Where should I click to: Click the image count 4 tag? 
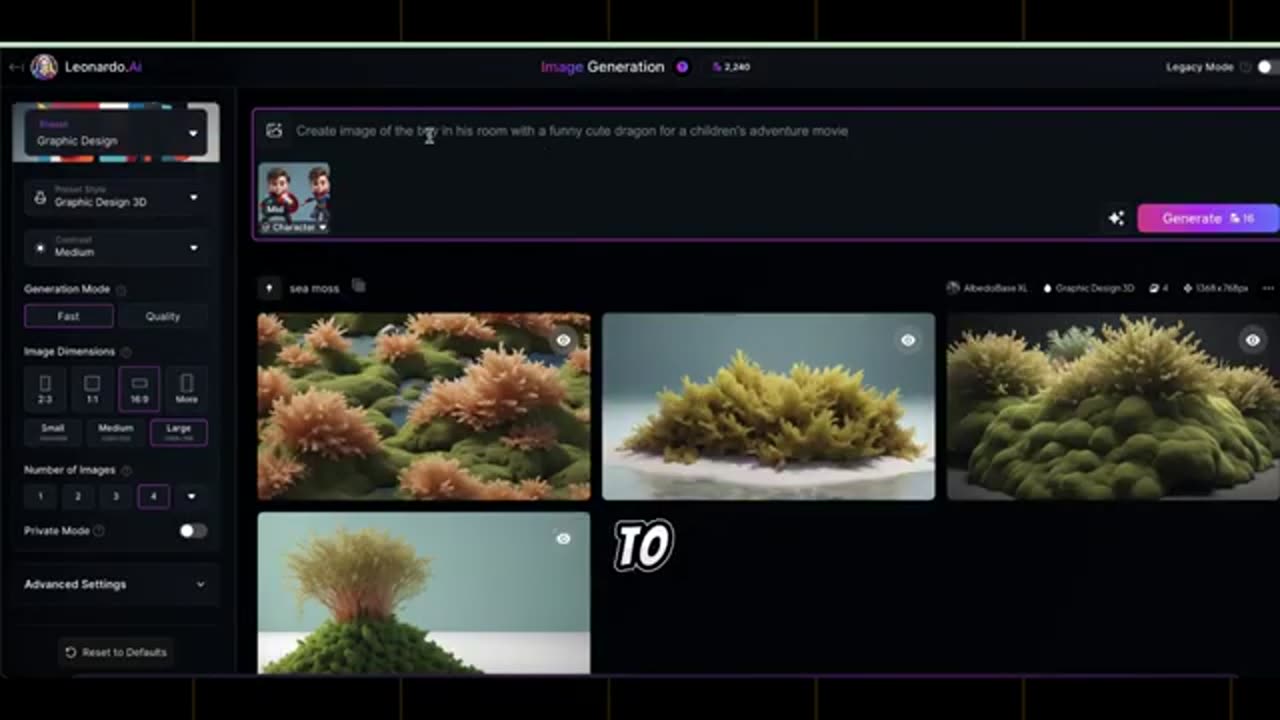[1159, 288]
